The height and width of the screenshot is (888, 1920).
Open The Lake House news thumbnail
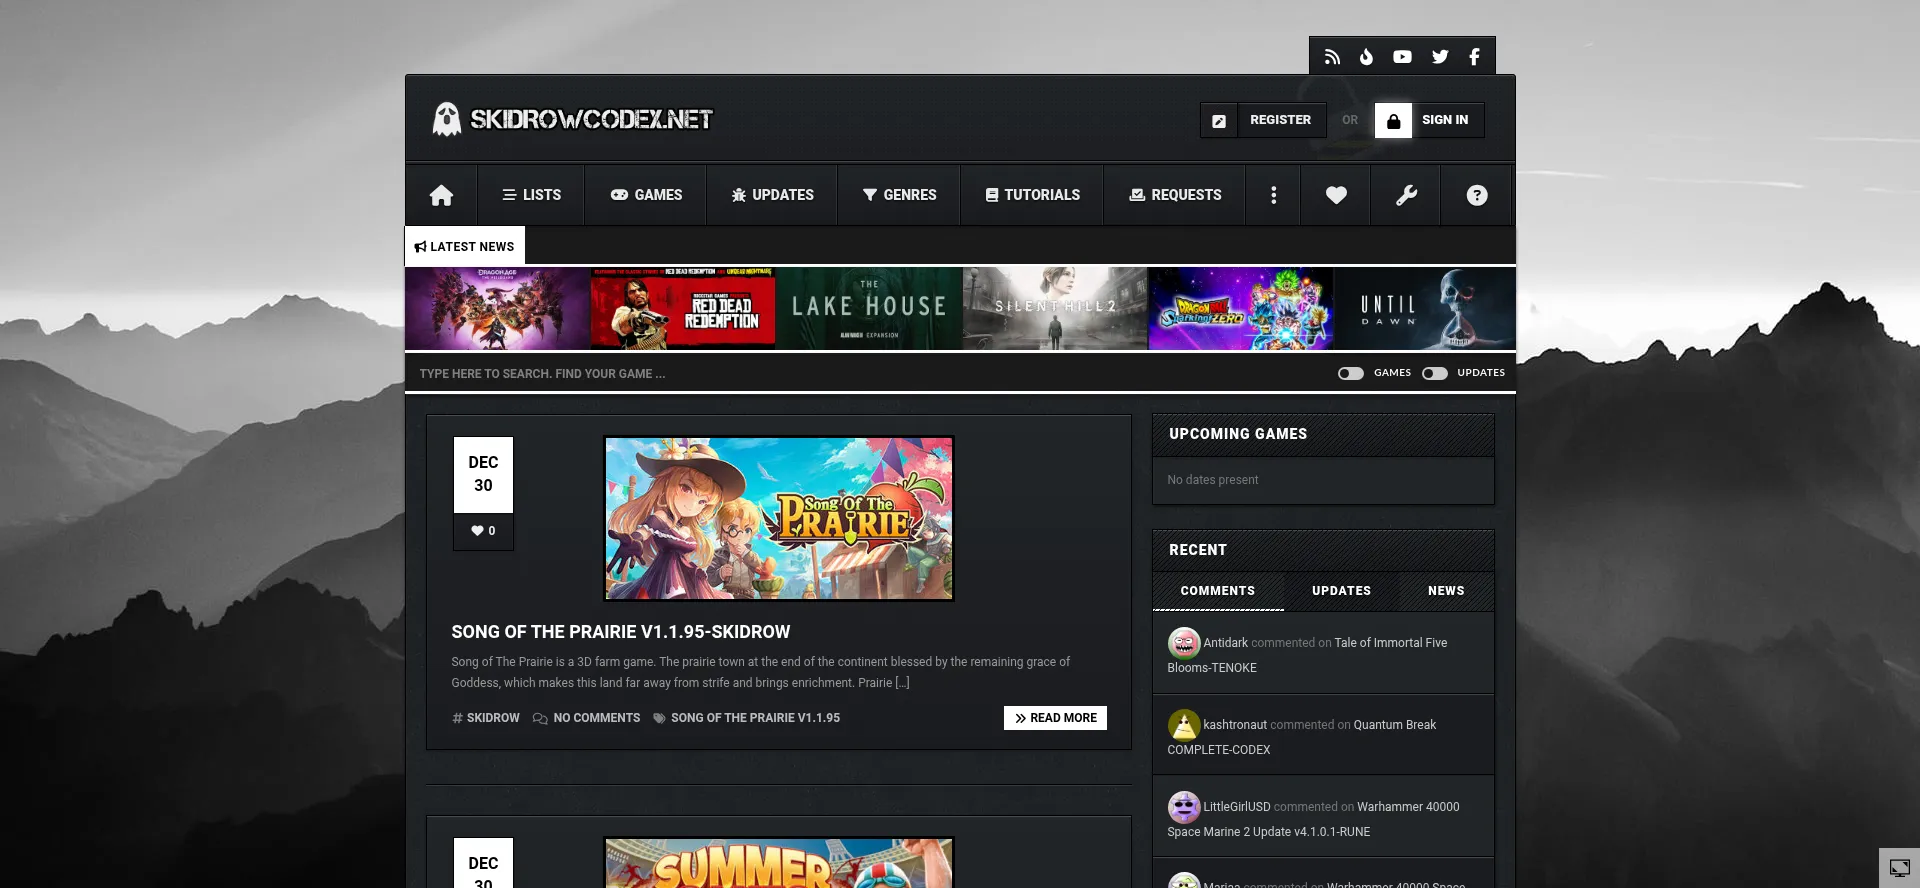coord(869,308)
